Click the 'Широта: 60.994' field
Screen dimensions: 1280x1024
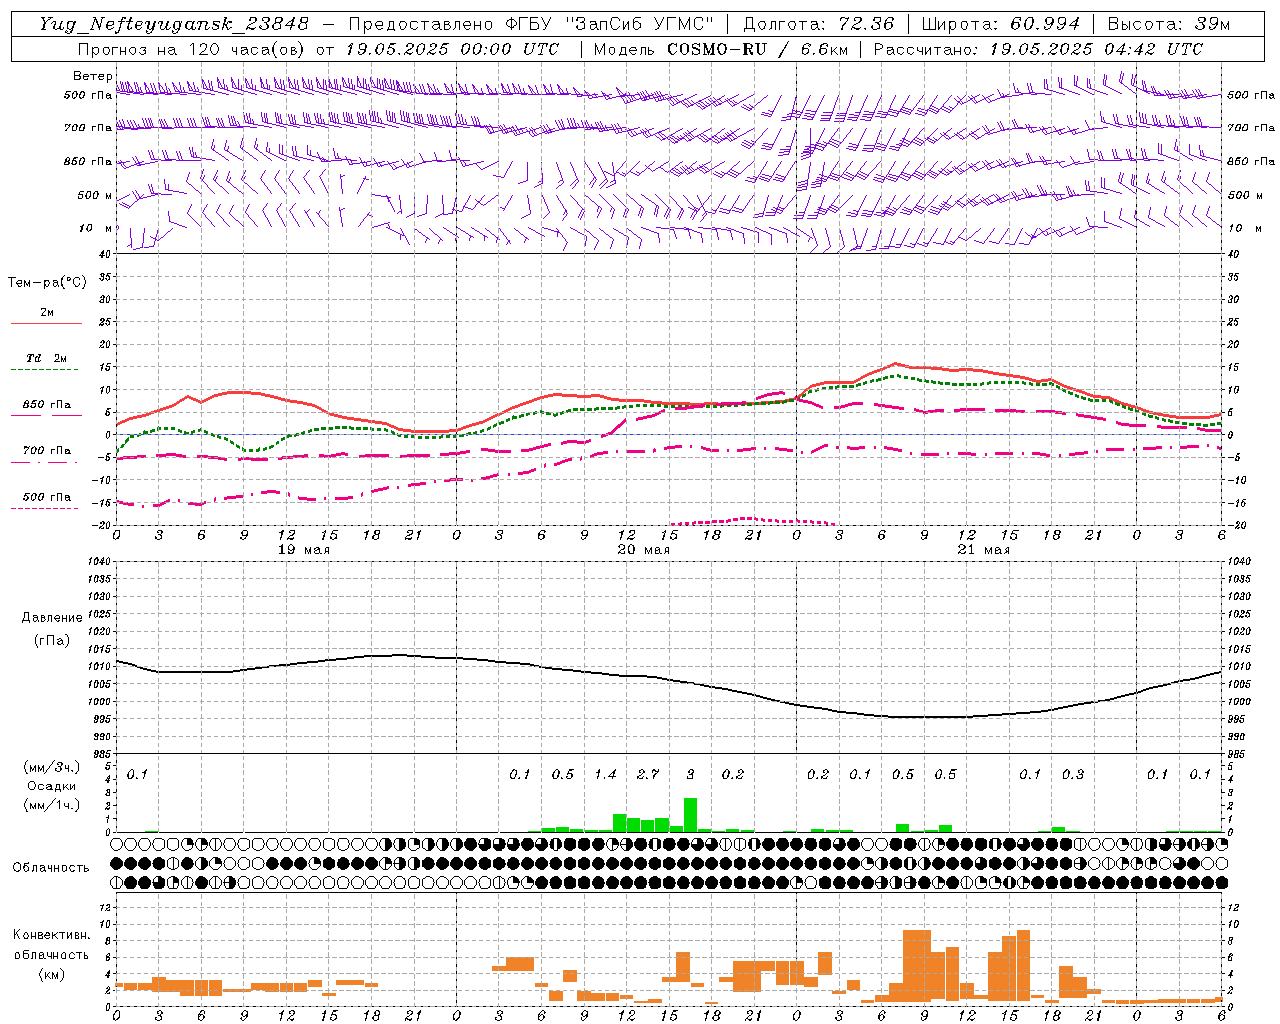[1001, 24]
